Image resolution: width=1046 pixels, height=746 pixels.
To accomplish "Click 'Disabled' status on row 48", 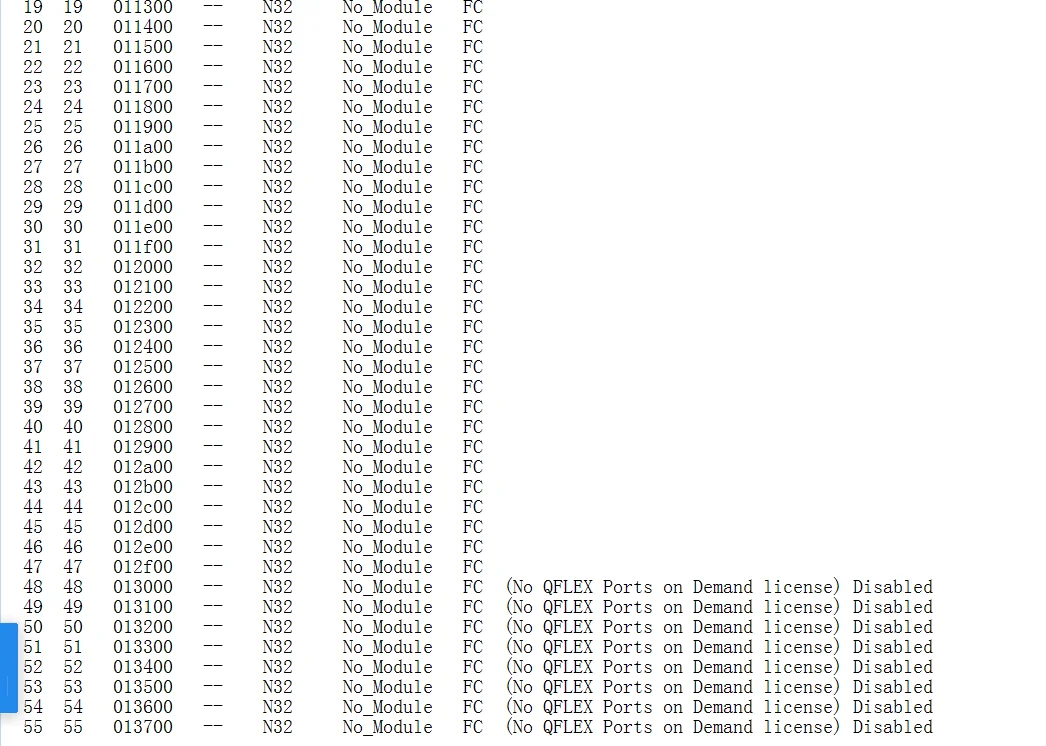I will tap(893, 587).
